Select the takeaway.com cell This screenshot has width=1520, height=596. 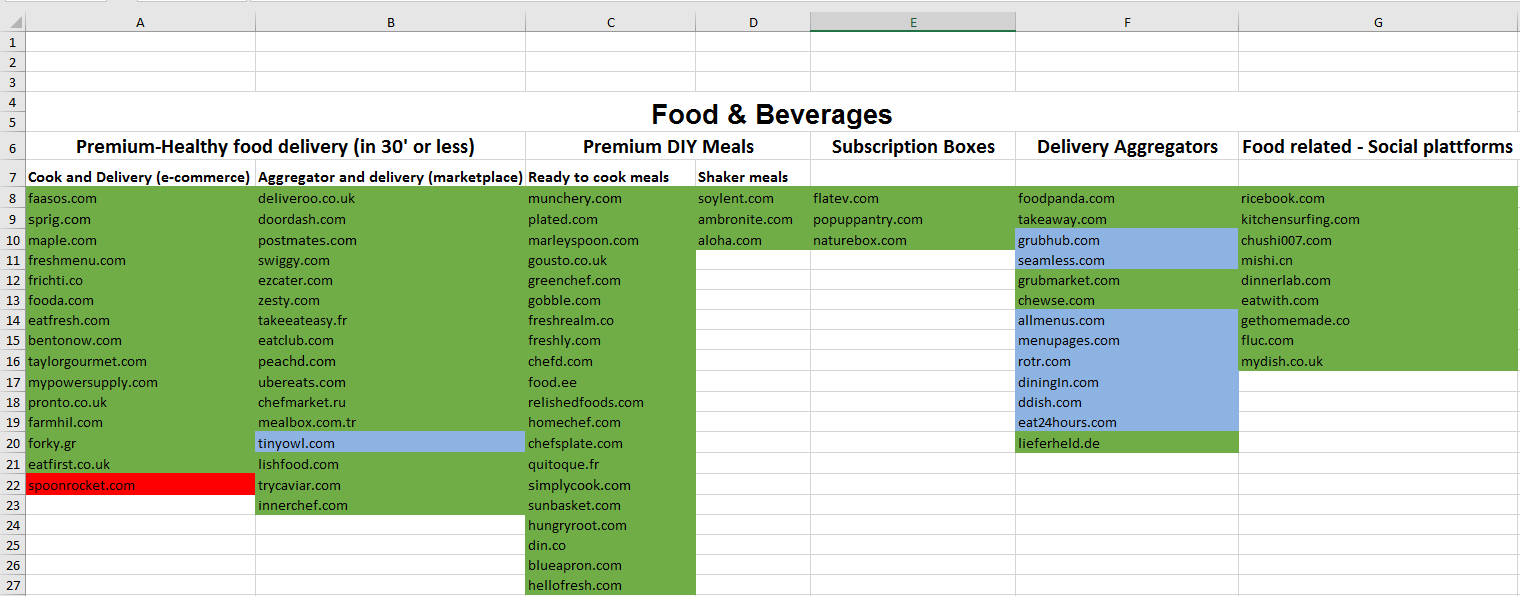1127,219
